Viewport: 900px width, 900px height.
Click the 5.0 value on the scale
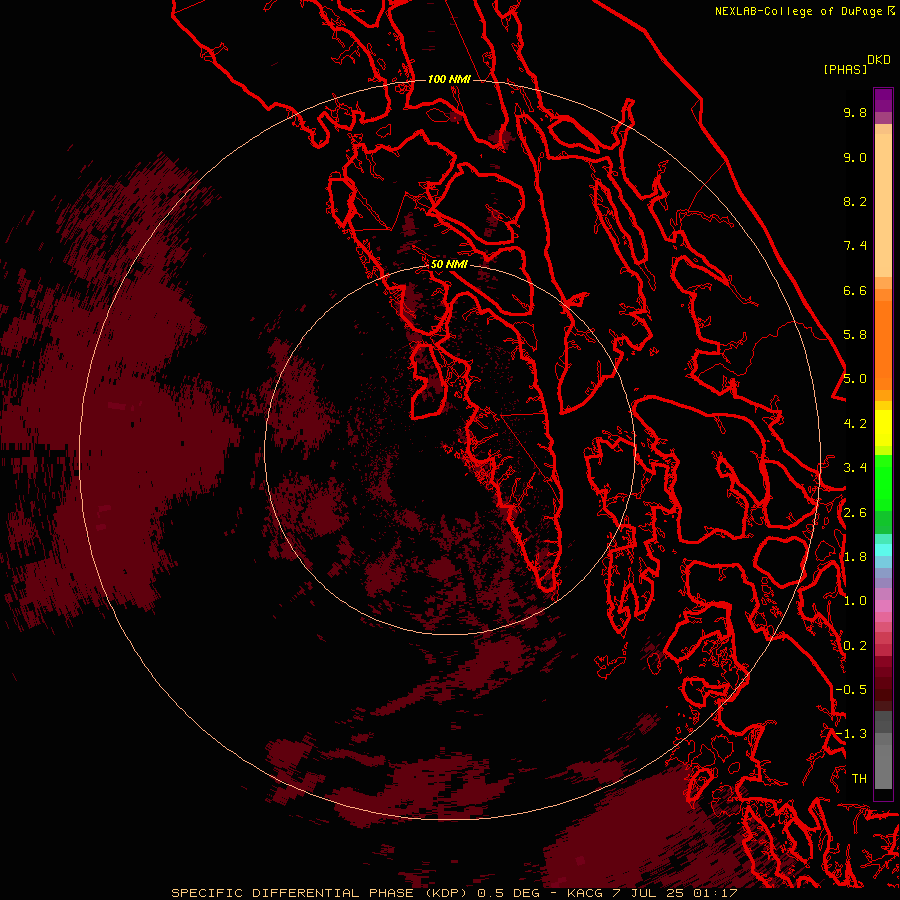pos(855,379)
